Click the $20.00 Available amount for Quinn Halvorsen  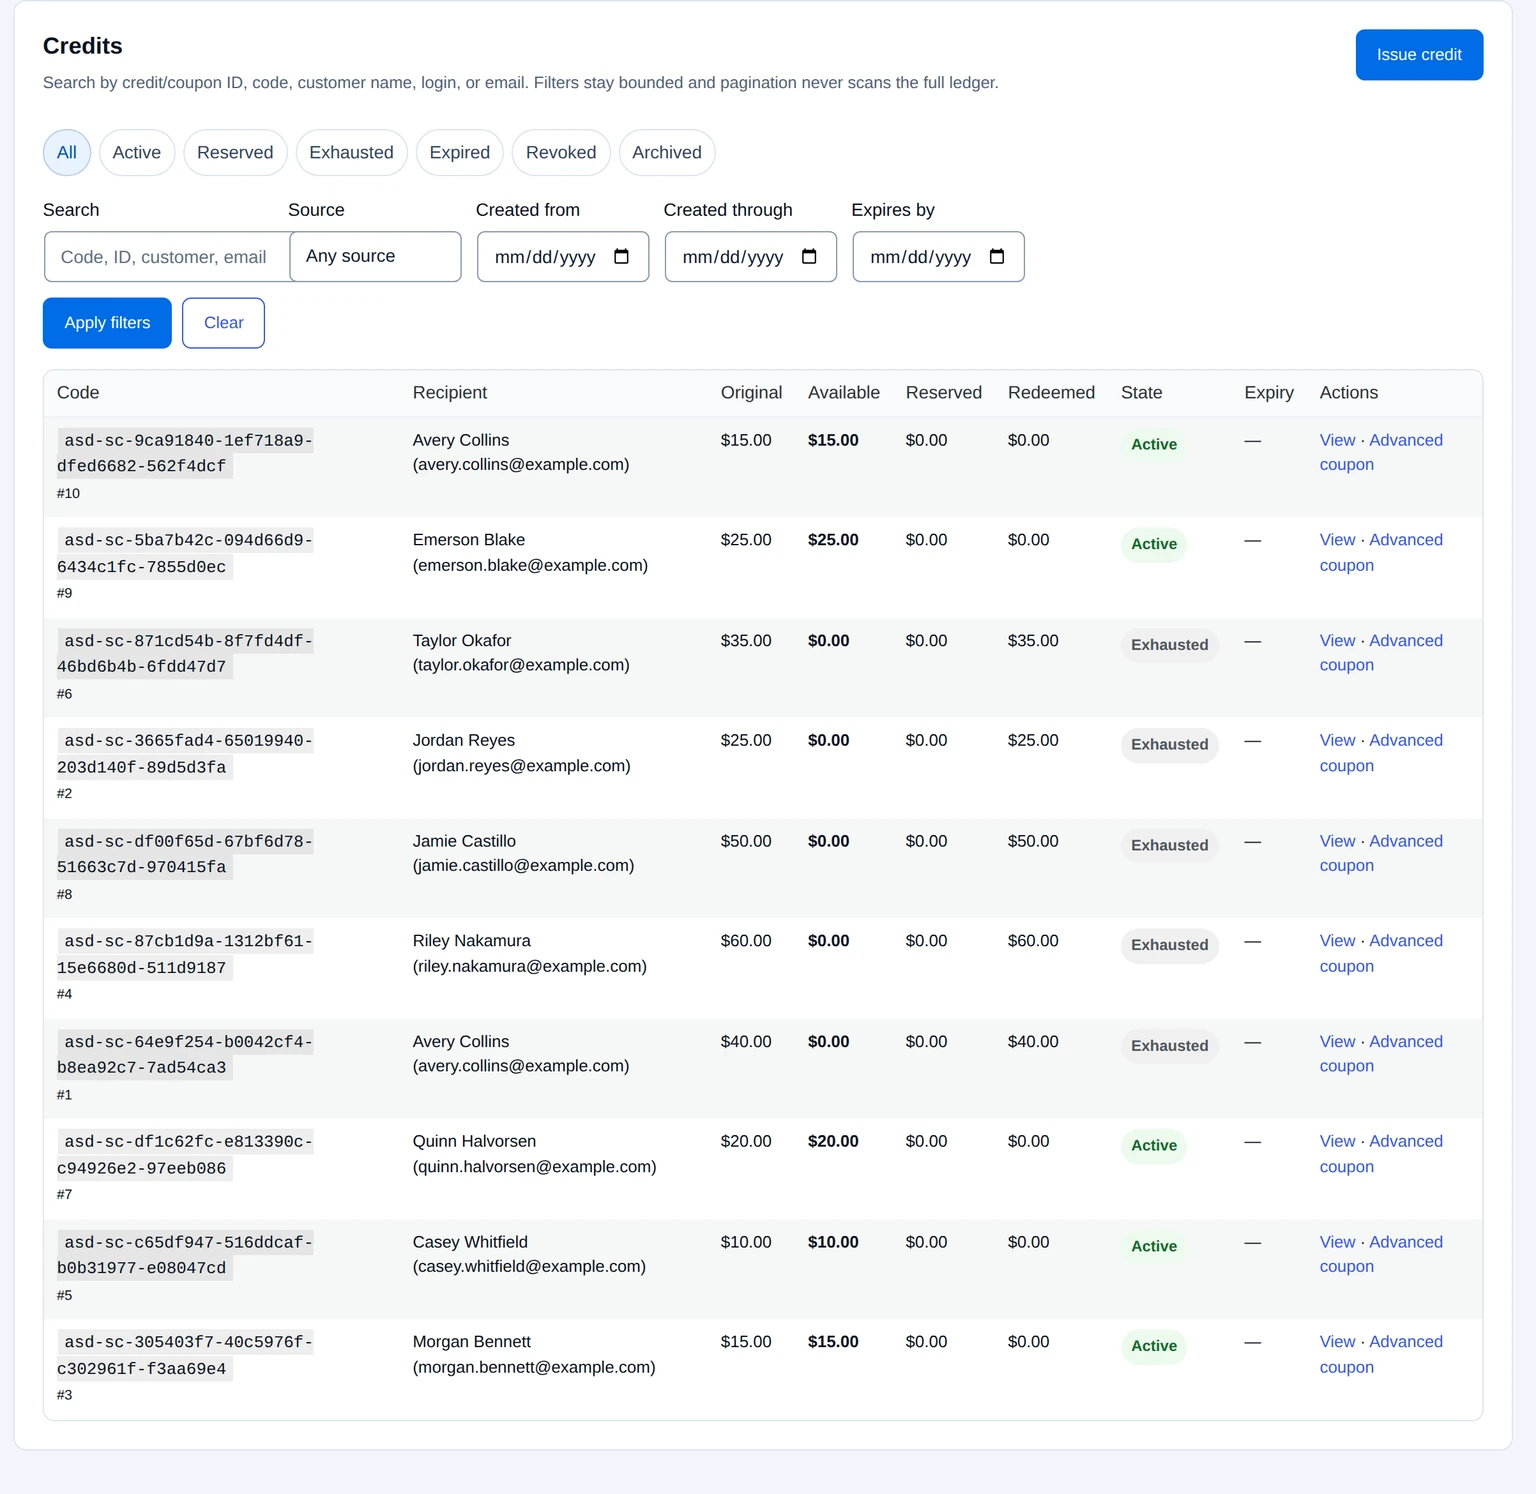click(833, 1142)
